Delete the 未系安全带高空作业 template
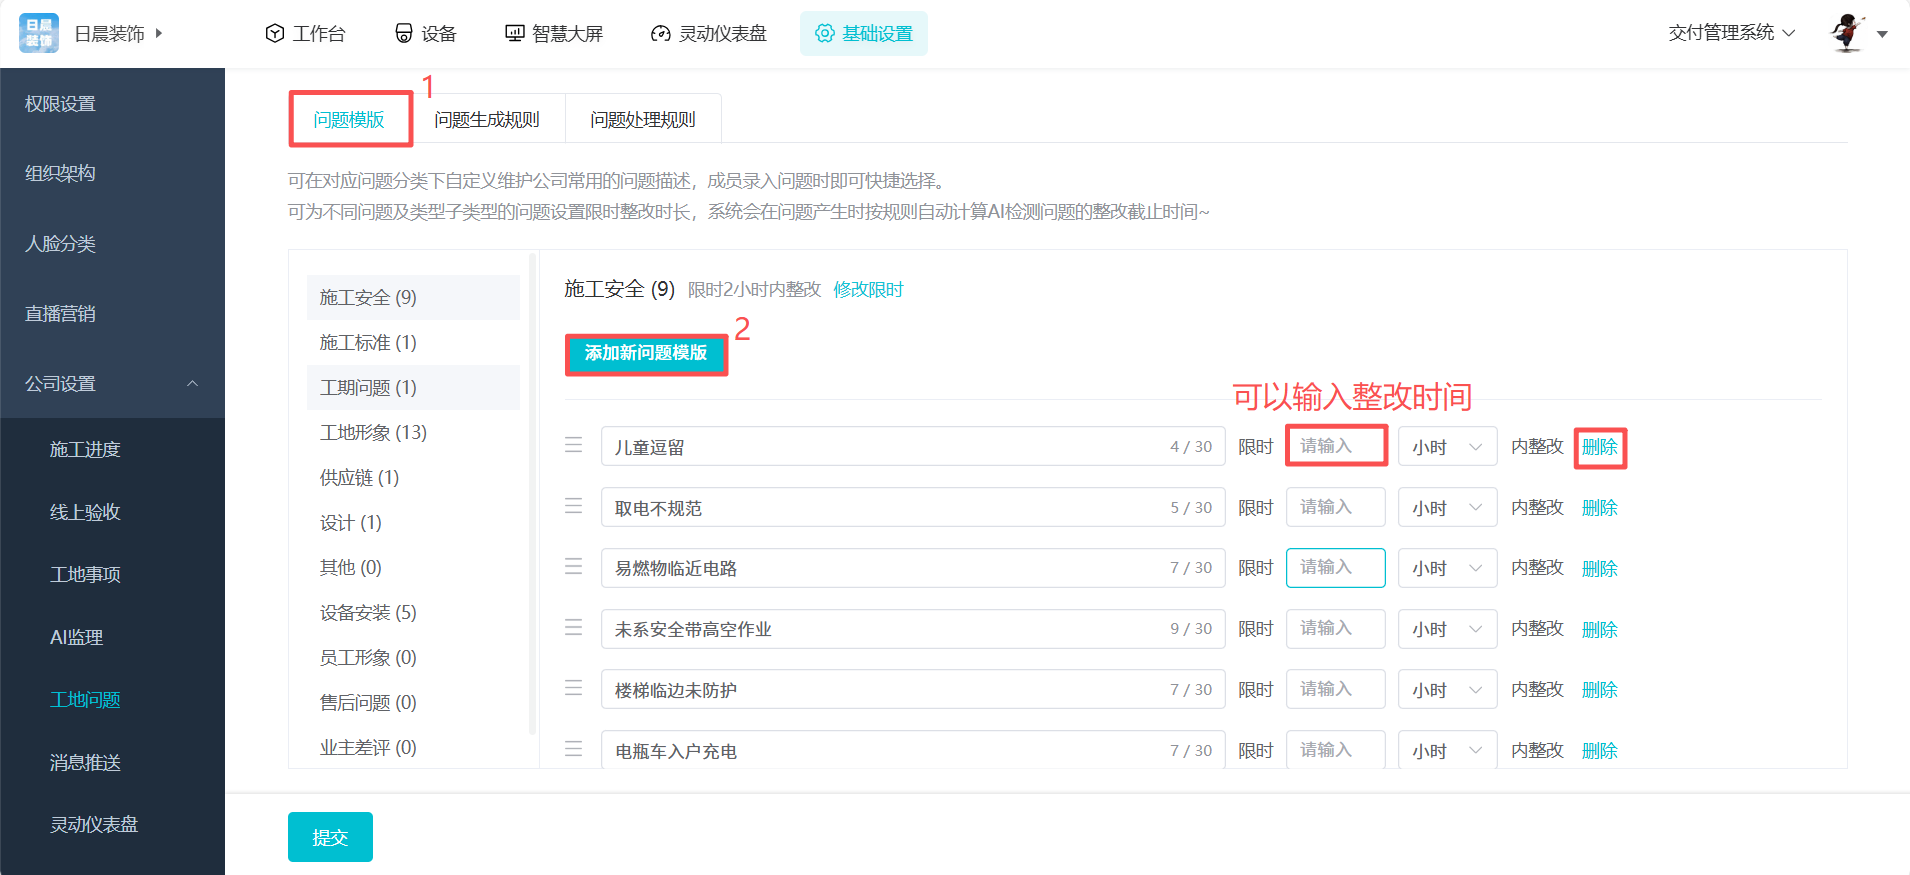Viewport: 1910px width, 875px height. click(1599, 629)
